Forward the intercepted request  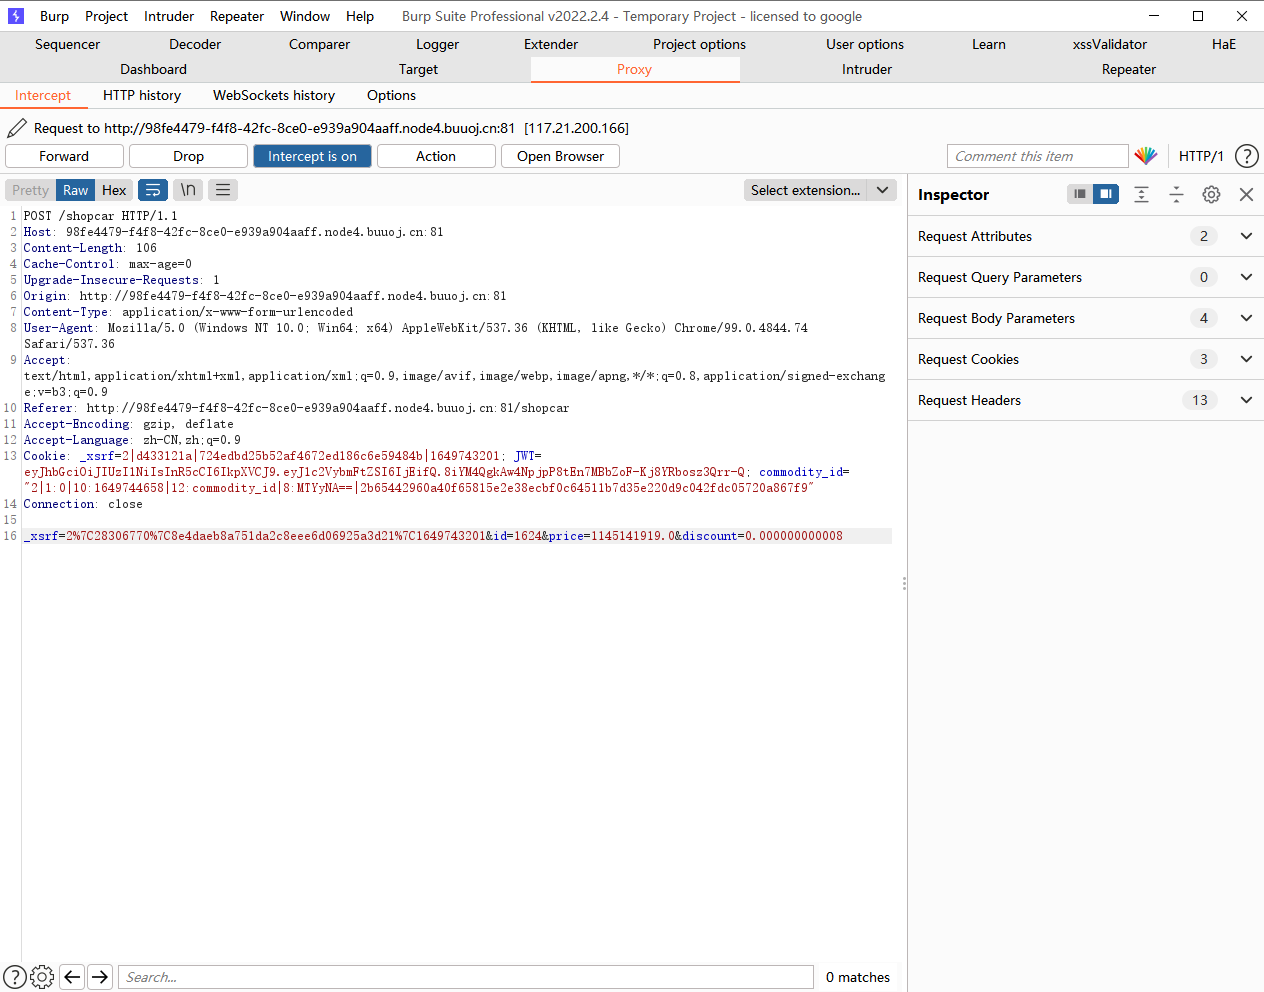[x=64, y=156]
